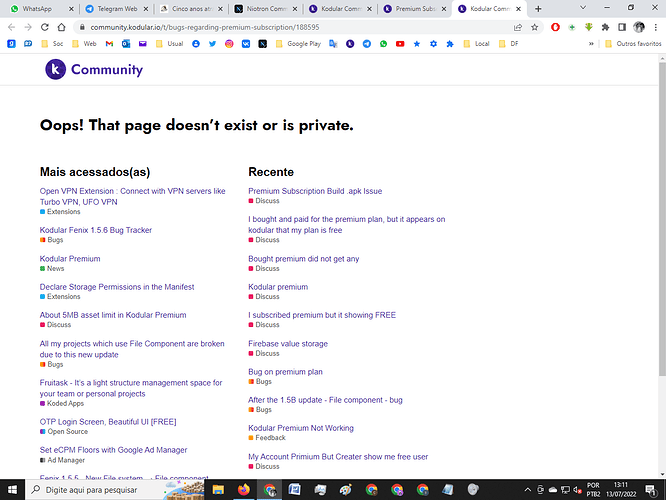Open the Twitter bookmark icon
The width and height of the screenshot is (666, 500).
pyautogui.click(x=212, y=44)
